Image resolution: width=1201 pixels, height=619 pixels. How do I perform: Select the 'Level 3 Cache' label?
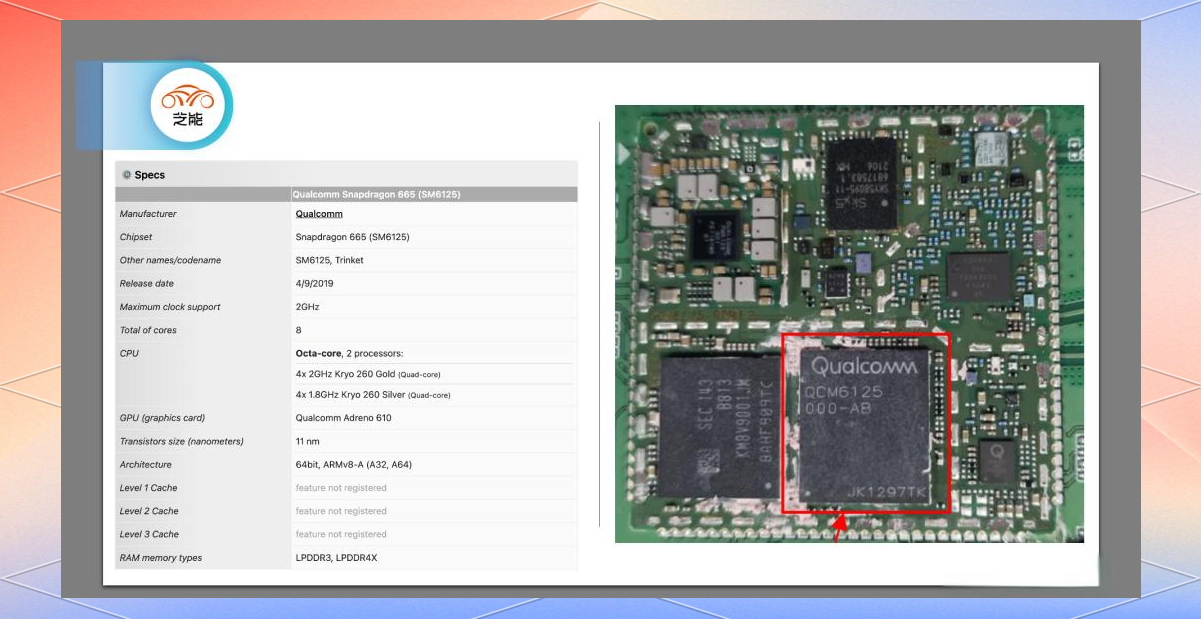pos(149,534)
